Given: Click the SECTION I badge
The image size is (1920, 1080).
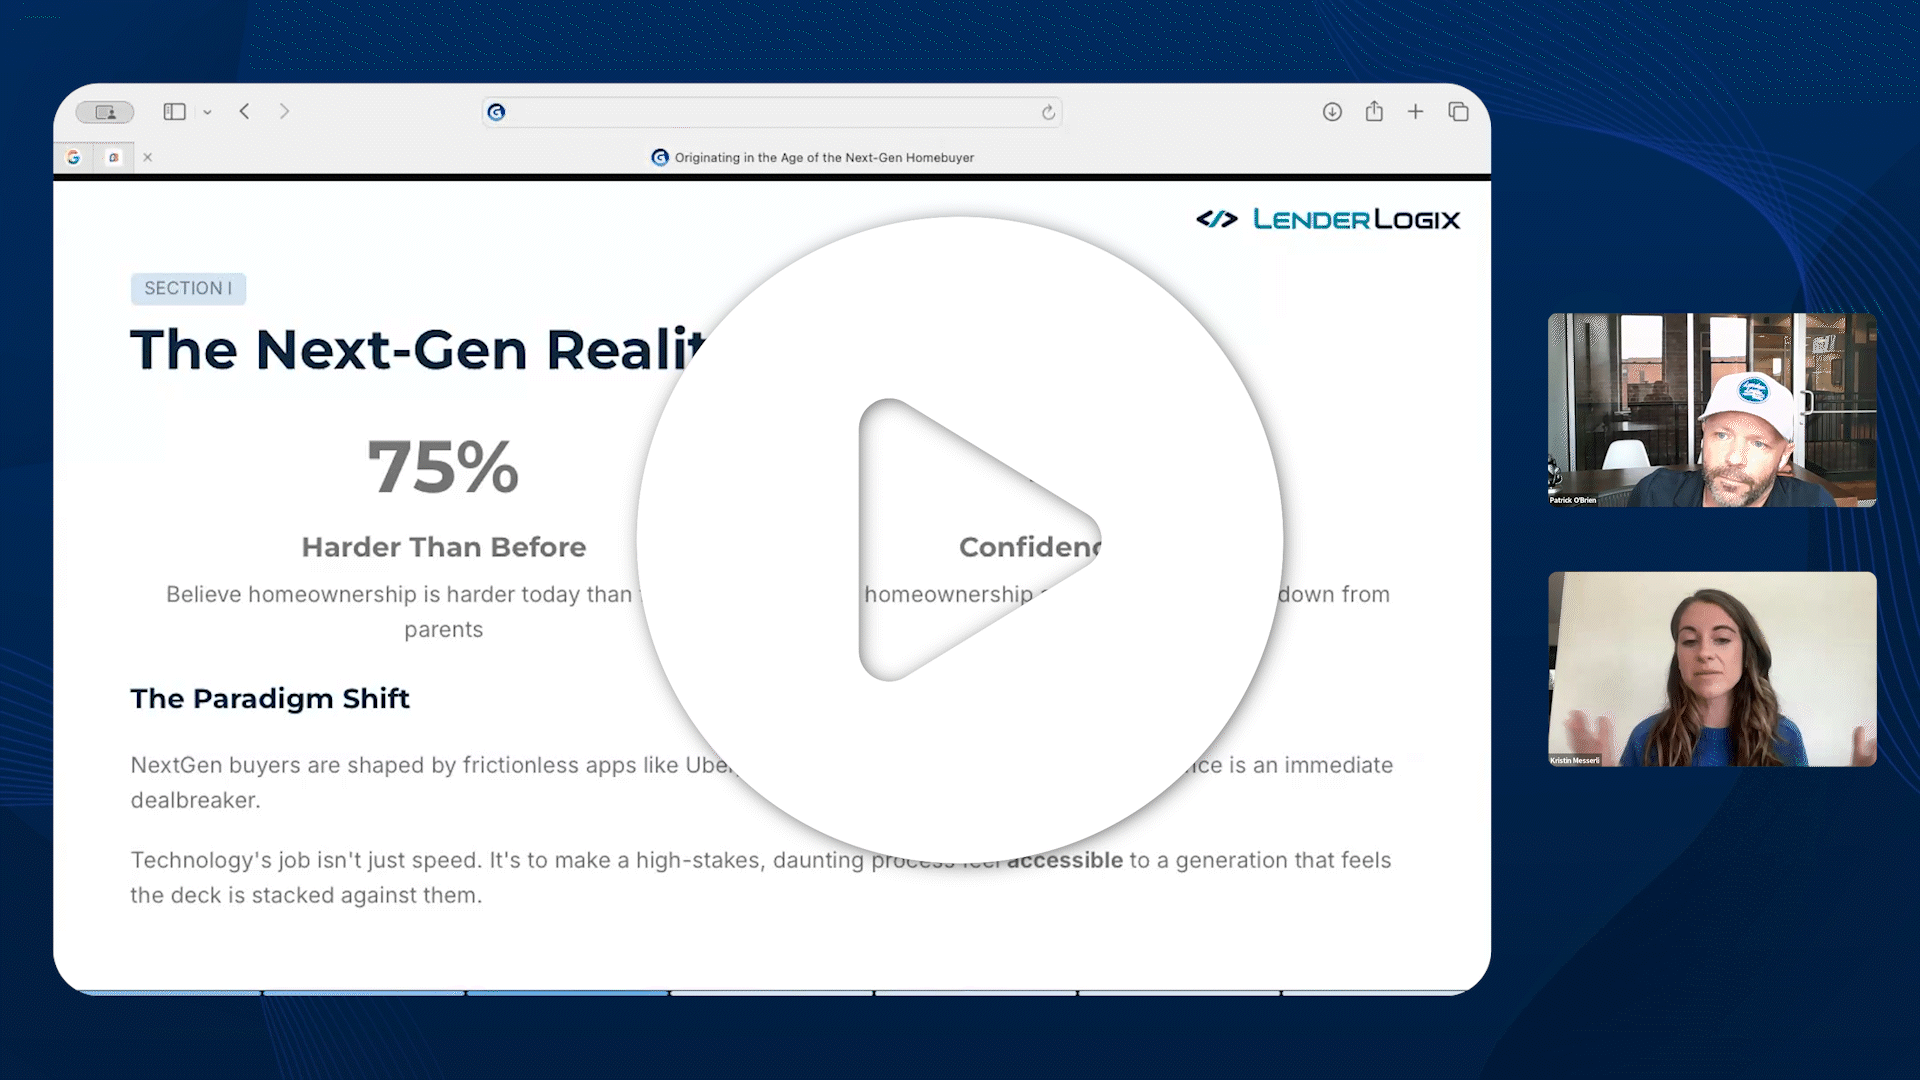Looking at the screenshot, I should coord(188,288).
